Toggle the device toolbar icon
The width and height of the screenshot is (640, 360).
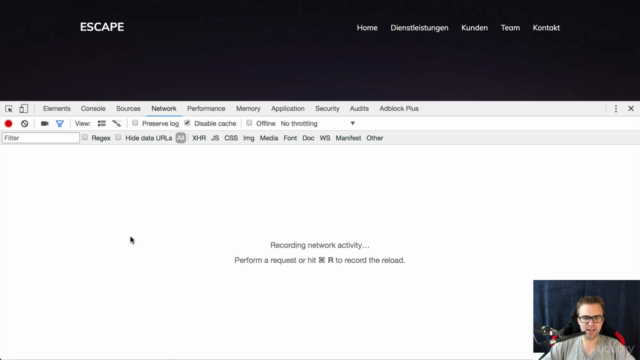pos(24,109)
